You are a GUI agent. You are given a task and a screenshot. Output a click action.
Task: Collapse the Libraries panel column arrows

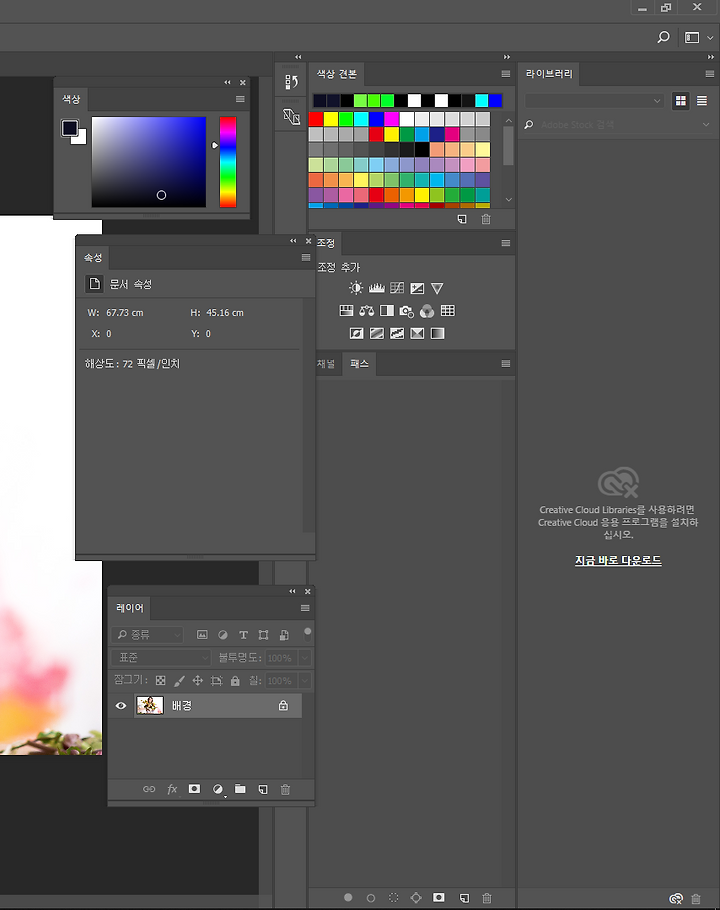(x=711, y=57)
